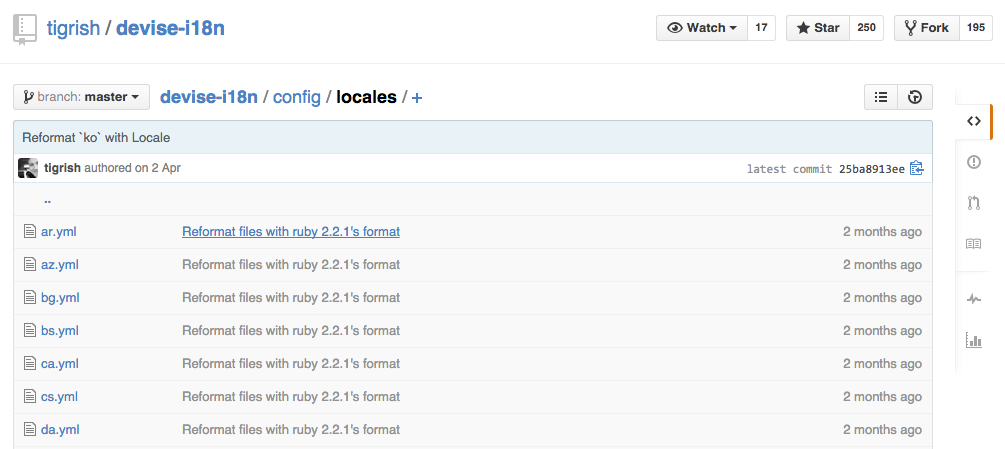Open the Pulse activity icon in sidebar
The width and height of the screenshot is (1005, 449).
click(974, 298)
